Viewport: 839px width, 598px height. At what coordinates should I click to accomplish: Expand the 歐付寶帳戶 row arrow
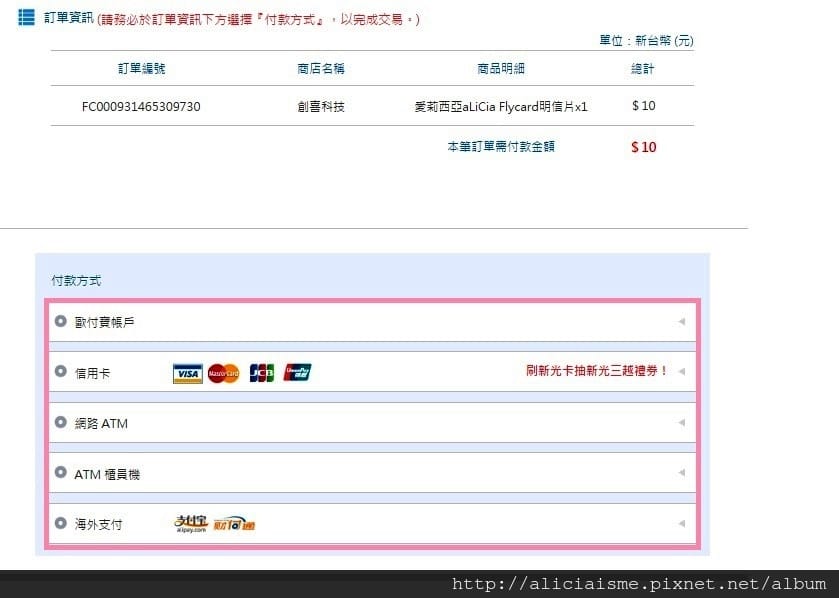(682, 321)
